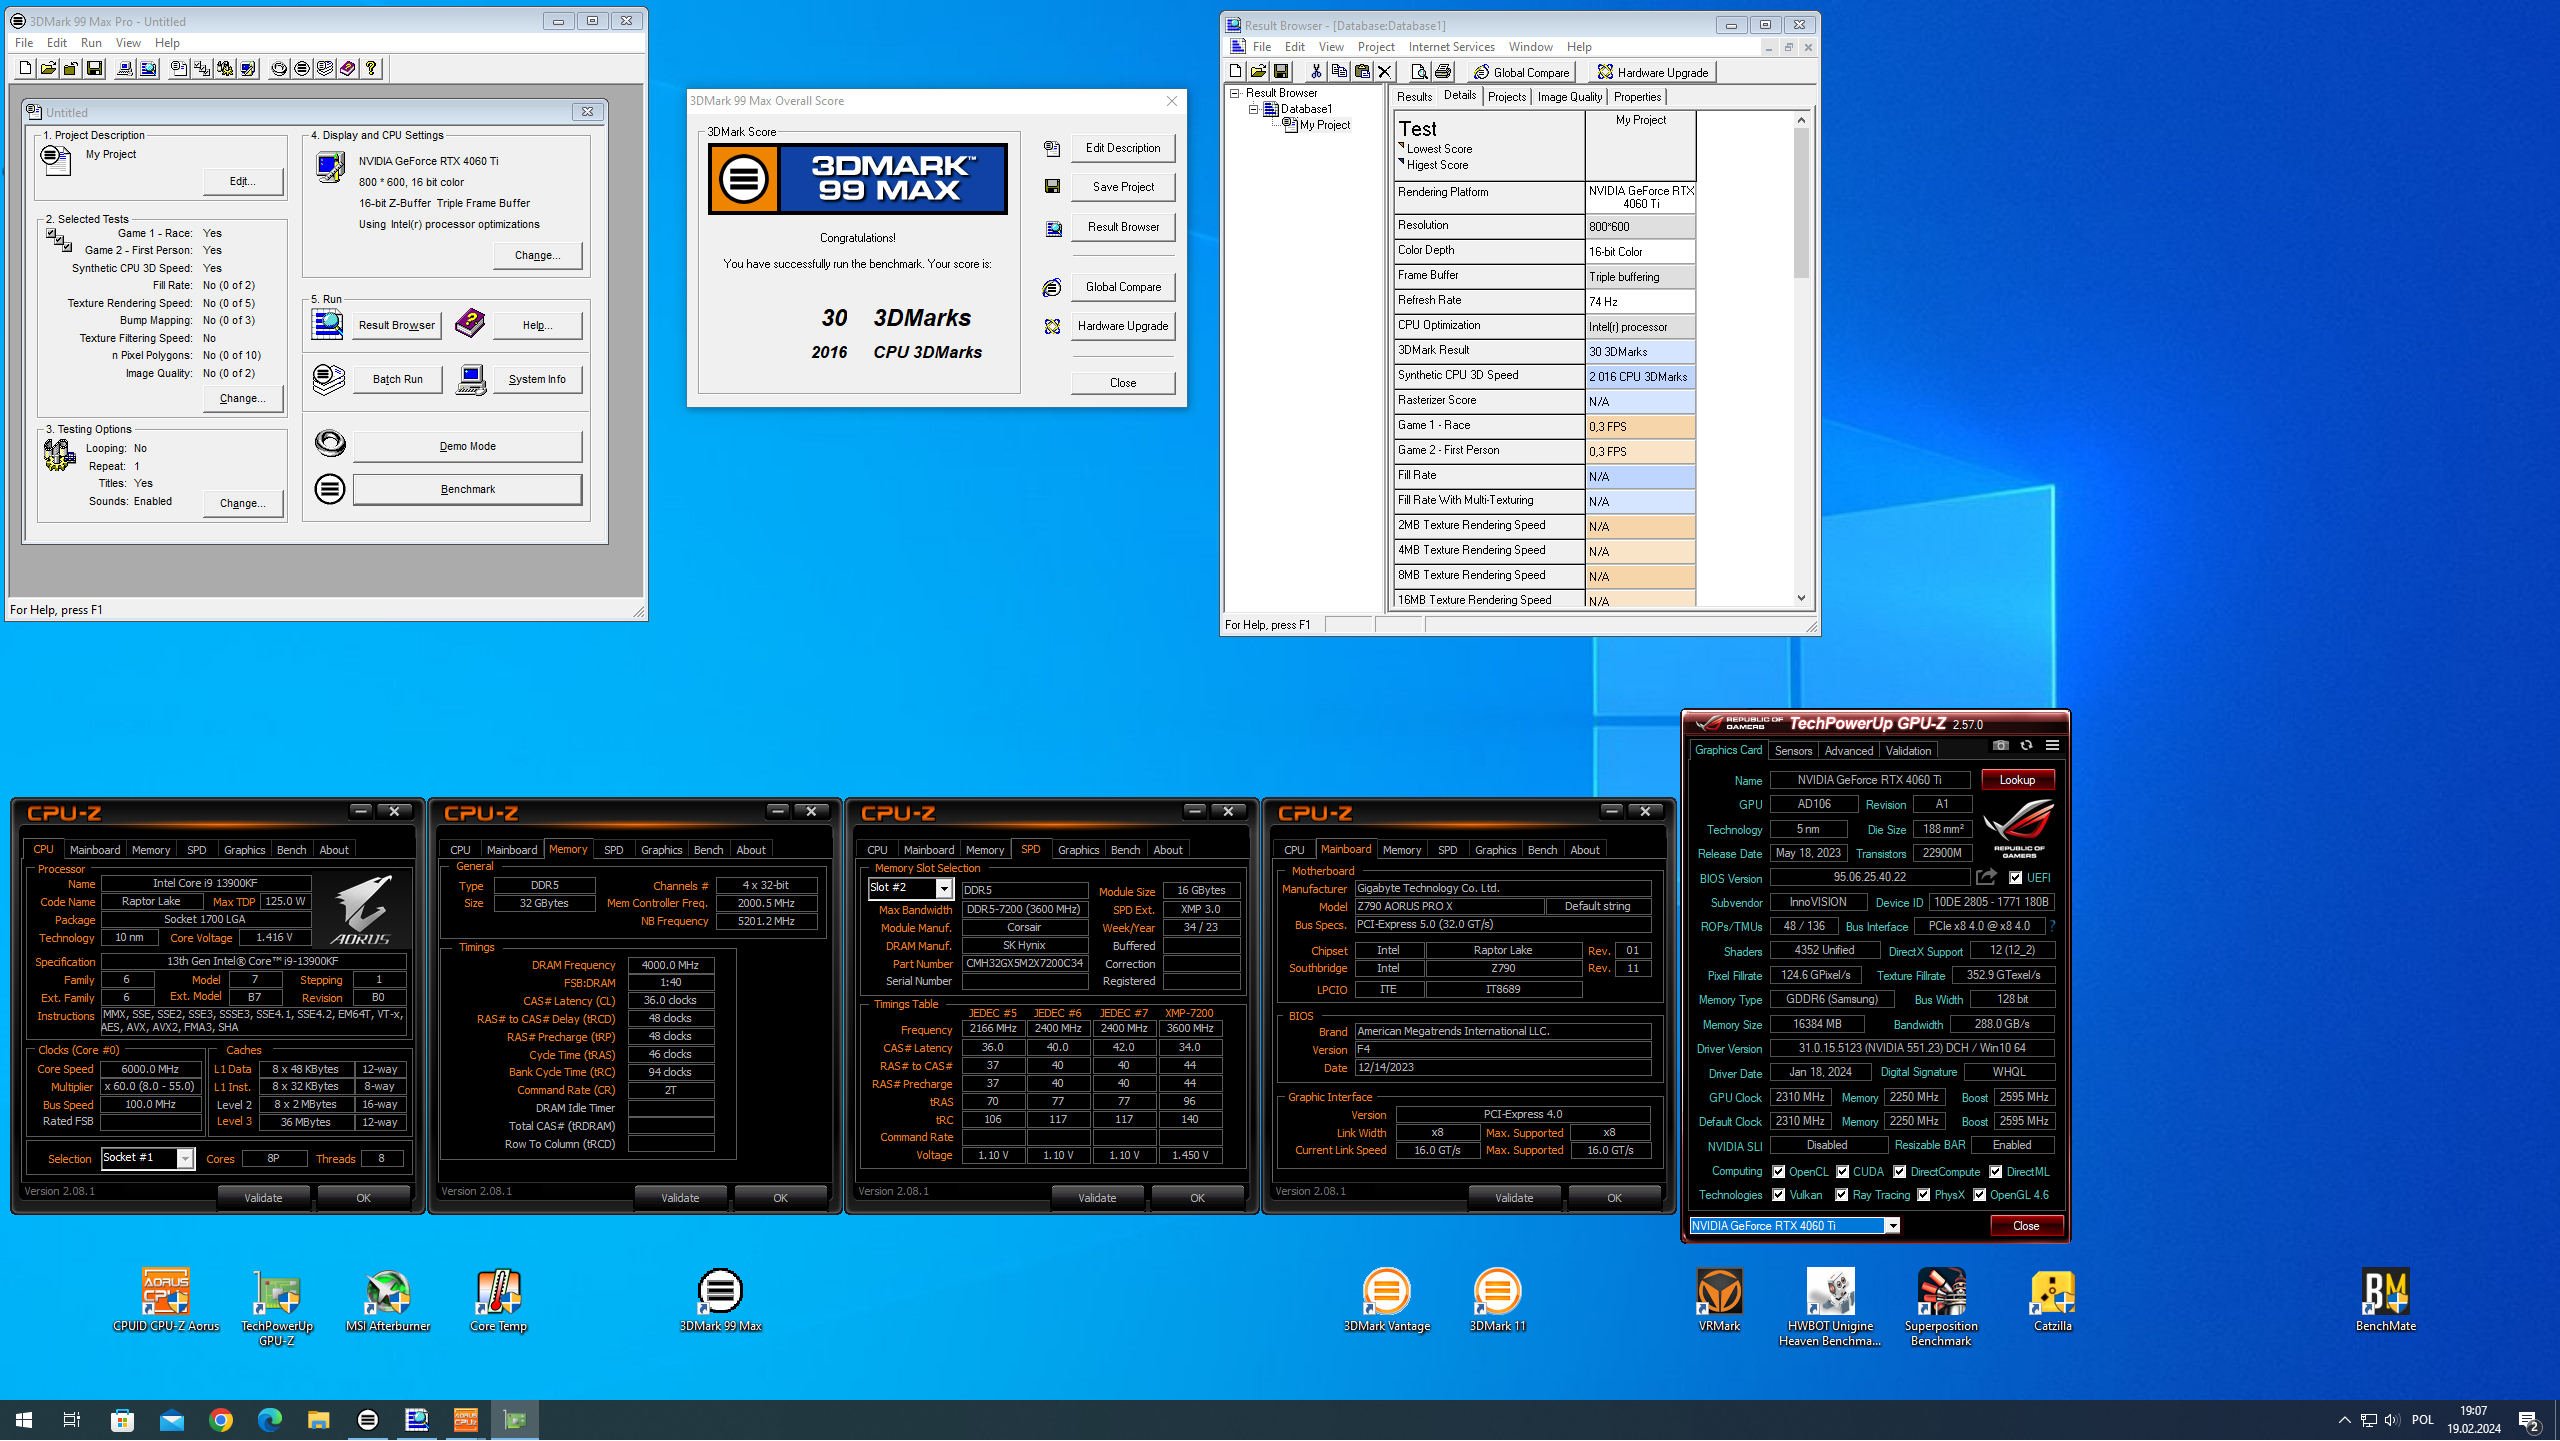
Task: Toggle the DirectCompute checkbox in GPU-Z
Action: click(1899, 1172)
